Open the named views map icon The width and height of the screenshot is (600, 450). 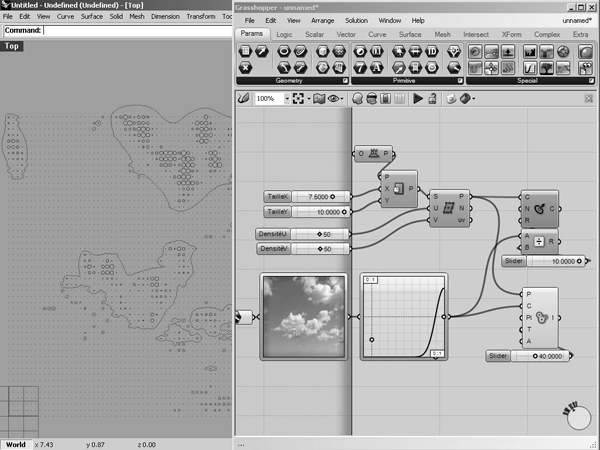[x=319, y=99]
